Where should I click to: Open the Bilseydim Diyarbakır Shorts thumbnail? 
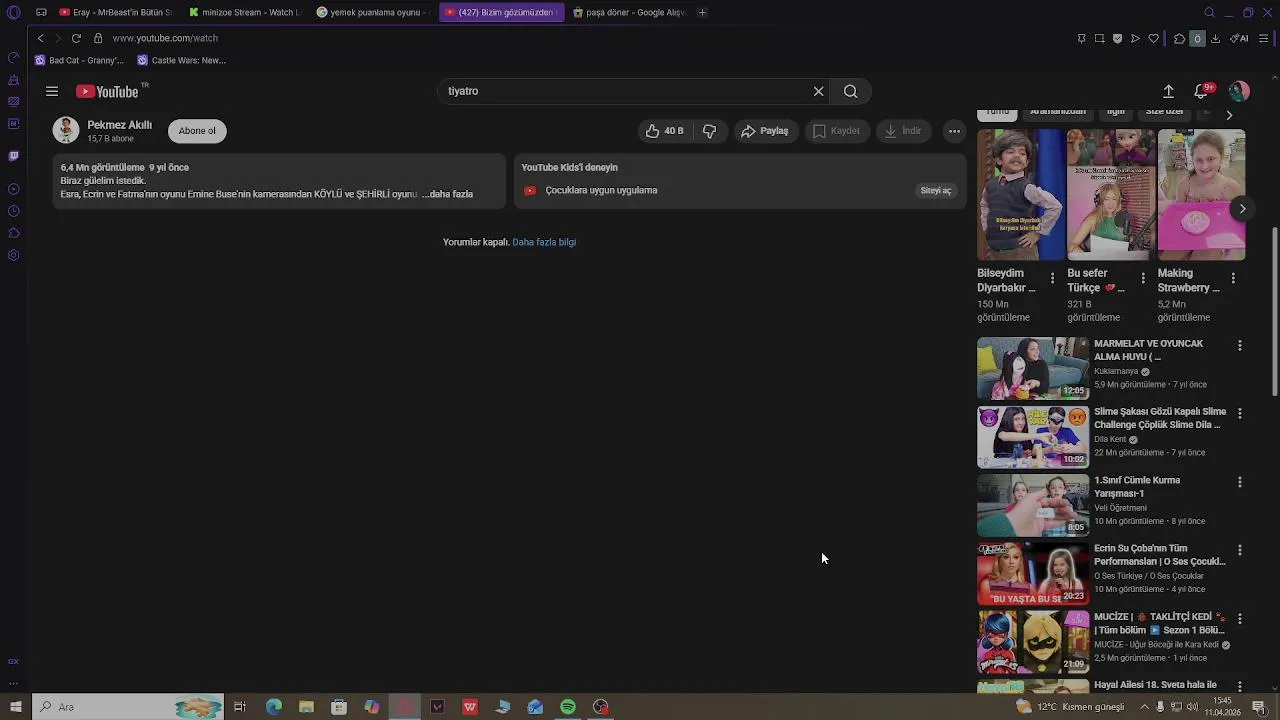point(1021,195)
